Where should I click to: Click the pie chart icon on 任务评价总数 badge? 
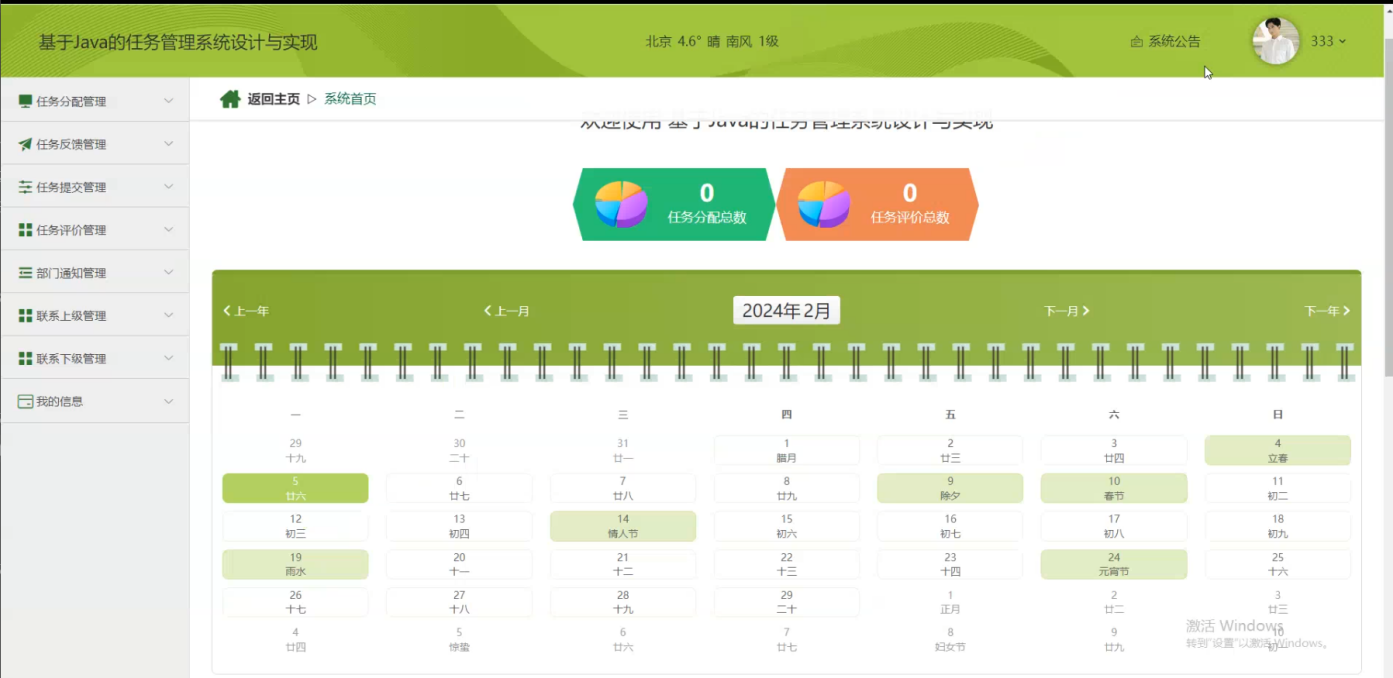824,203
